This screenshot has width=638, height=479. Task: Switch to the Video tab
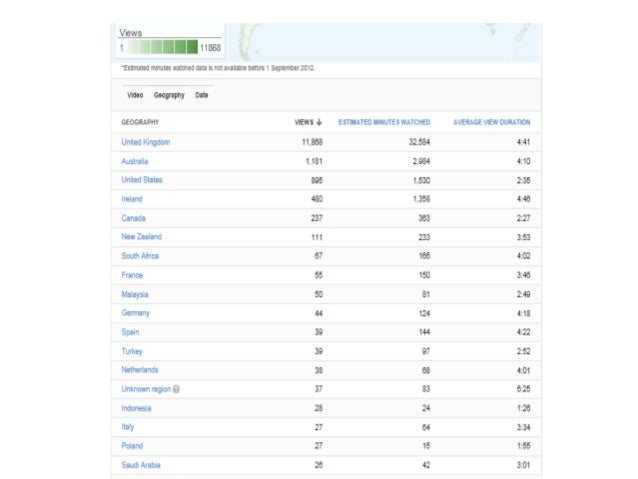click(x=135, y=95)
